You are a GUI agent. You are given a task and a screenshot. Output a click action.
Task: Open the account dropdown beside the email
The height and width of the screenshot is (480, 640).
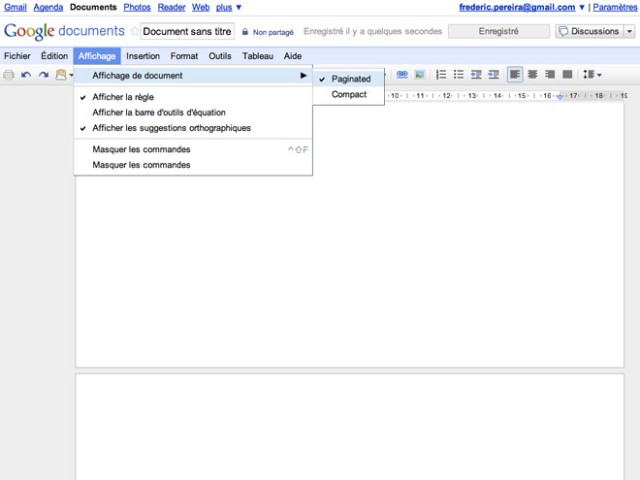(x=582, y=7)
